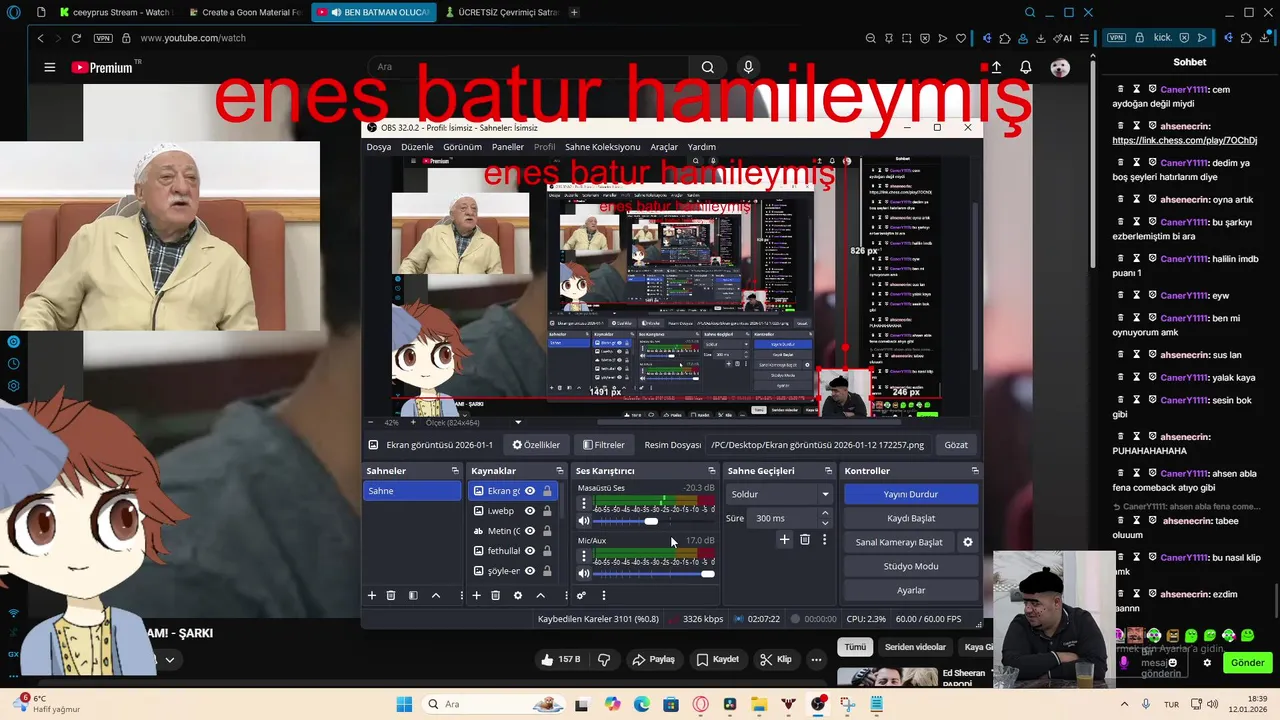Click Sanal Kamerayı Başlat button
1280x720 pixels.
click(899, 542)
